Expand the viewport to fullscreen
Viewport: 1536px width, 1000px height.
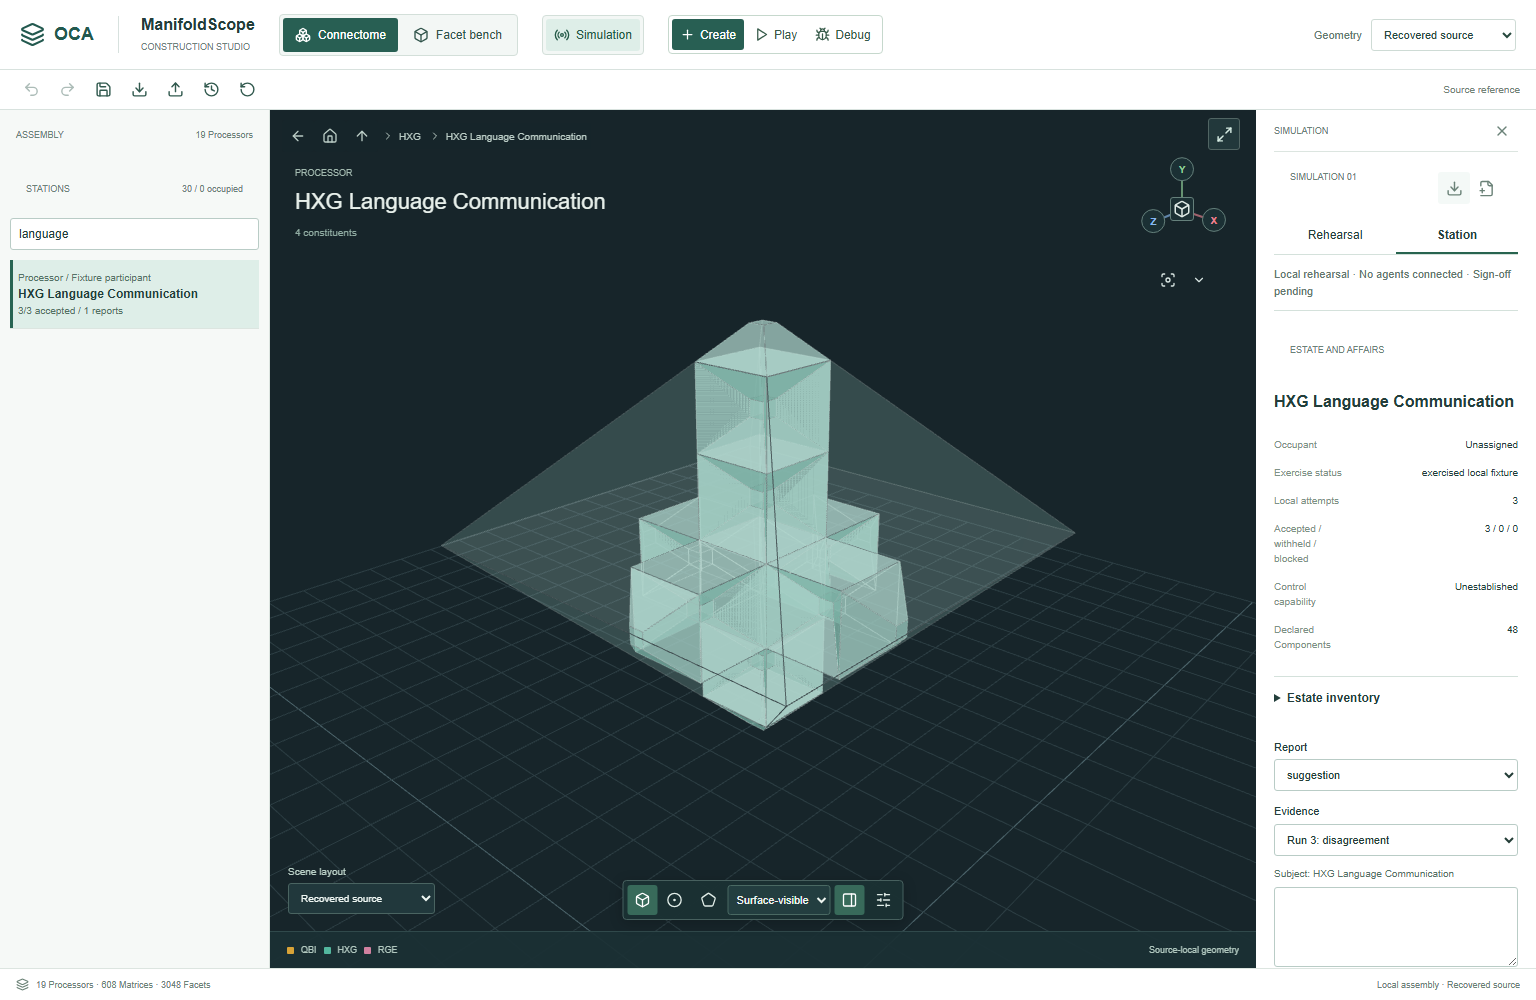tap(1224, 134)
